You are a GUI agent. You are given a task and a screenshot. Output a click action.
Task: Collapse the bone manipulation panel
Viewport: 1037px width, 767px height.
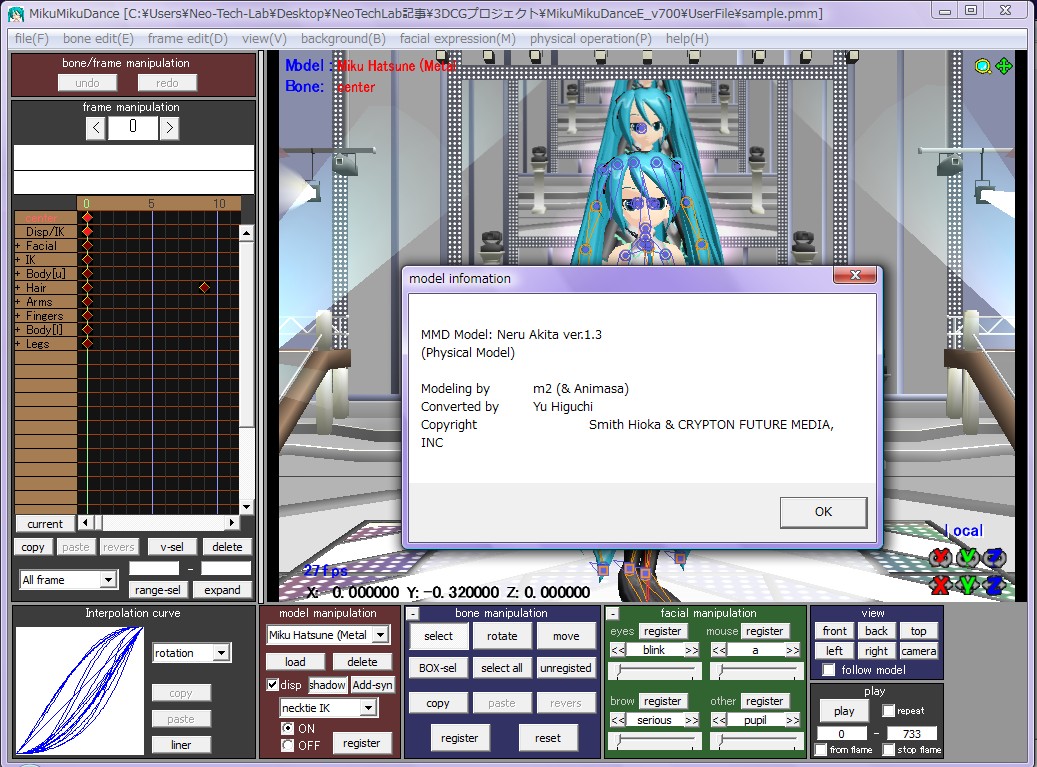point(413,614)
